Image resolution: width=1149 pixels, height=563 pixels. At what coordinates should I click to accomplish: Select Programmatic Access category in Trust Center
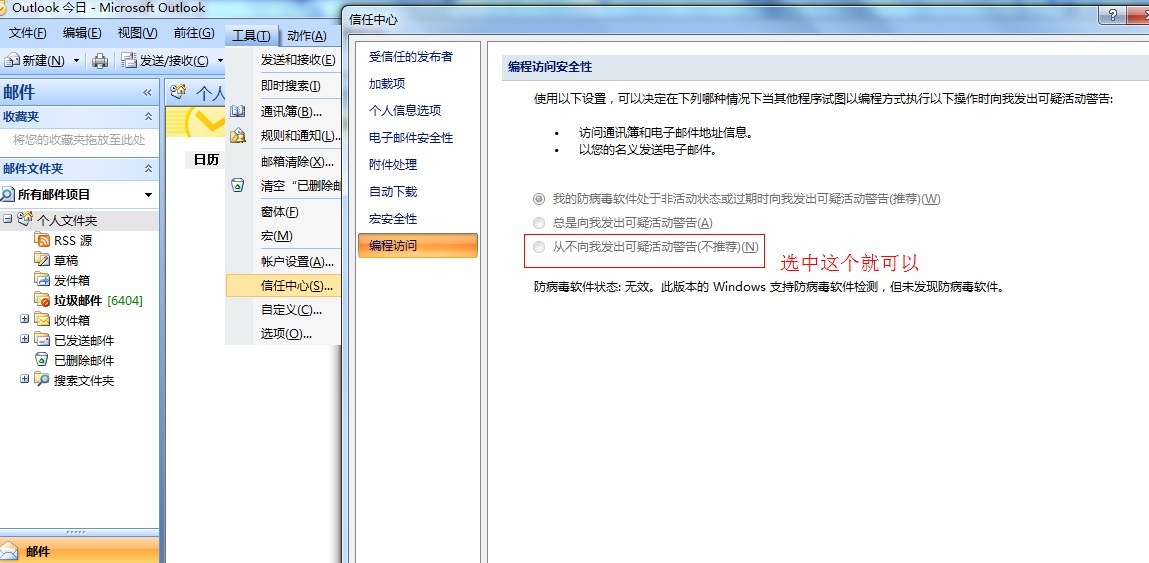[x=418, y=246]
